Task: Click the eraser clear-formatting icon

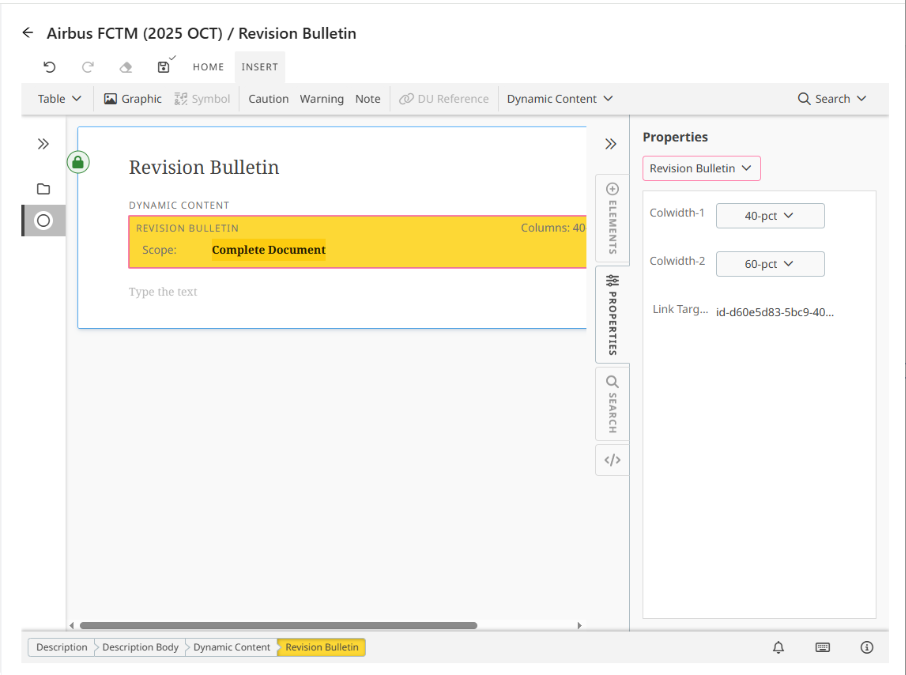Action: [125, 67]
